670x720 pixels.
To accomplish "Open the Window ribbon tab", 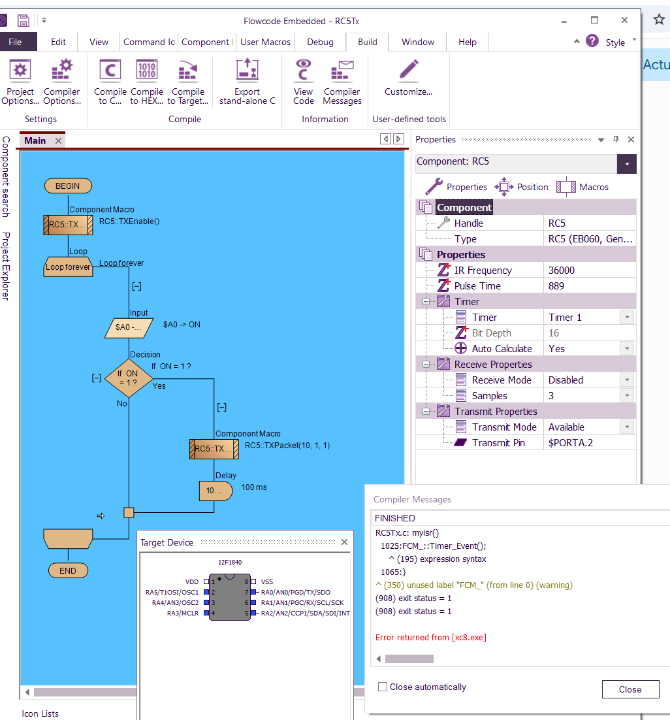I will click(x=417, y=42).
